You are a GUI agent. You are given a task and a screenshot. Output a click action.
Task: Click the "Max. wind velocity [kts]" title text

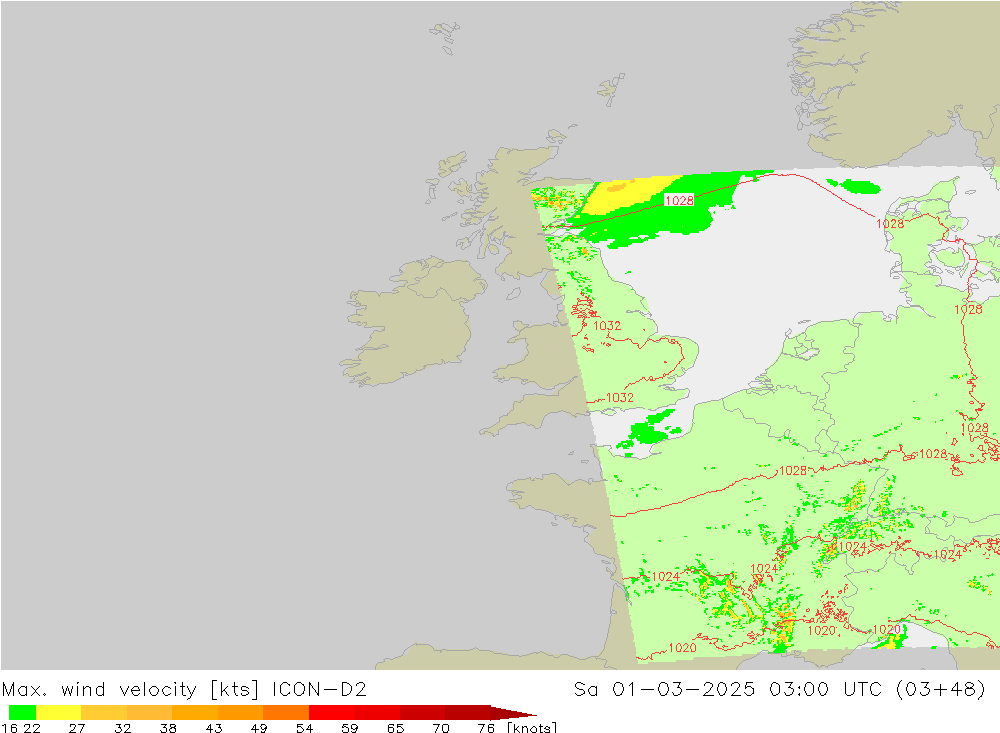[131, 690]
